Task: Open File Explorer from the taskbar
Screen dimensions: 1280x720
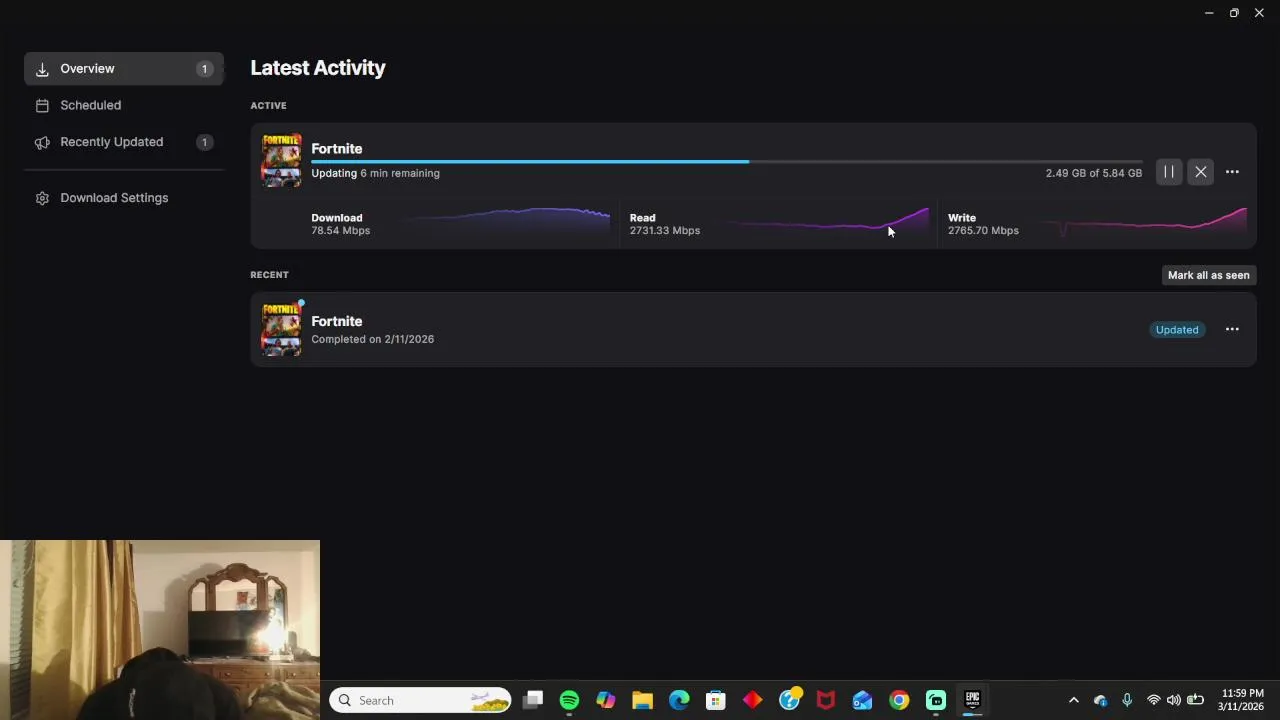Action: click(642, 700)
